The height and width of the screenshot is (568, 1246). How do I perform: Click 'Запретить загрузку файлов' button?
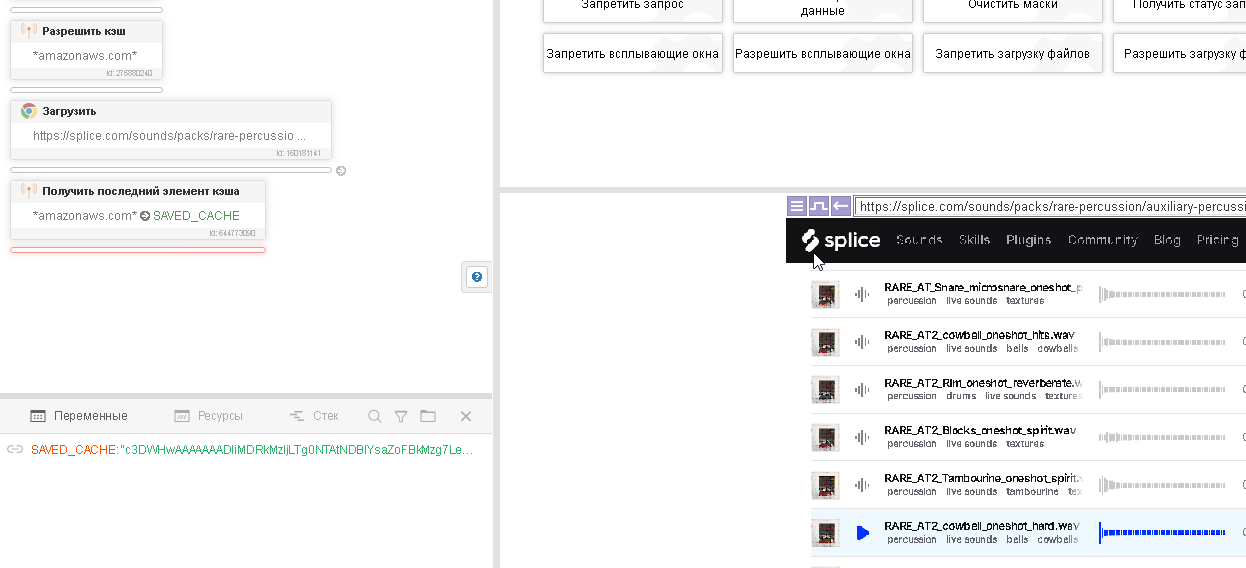[x=1013, y=54]
